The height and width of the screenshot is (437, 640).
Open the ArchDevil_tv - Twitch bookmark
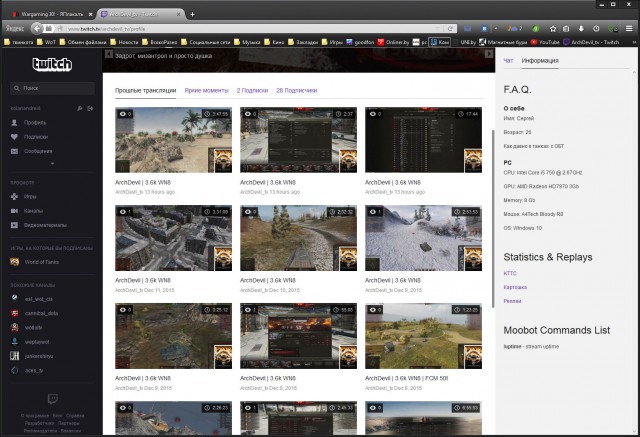click(591, 42)
